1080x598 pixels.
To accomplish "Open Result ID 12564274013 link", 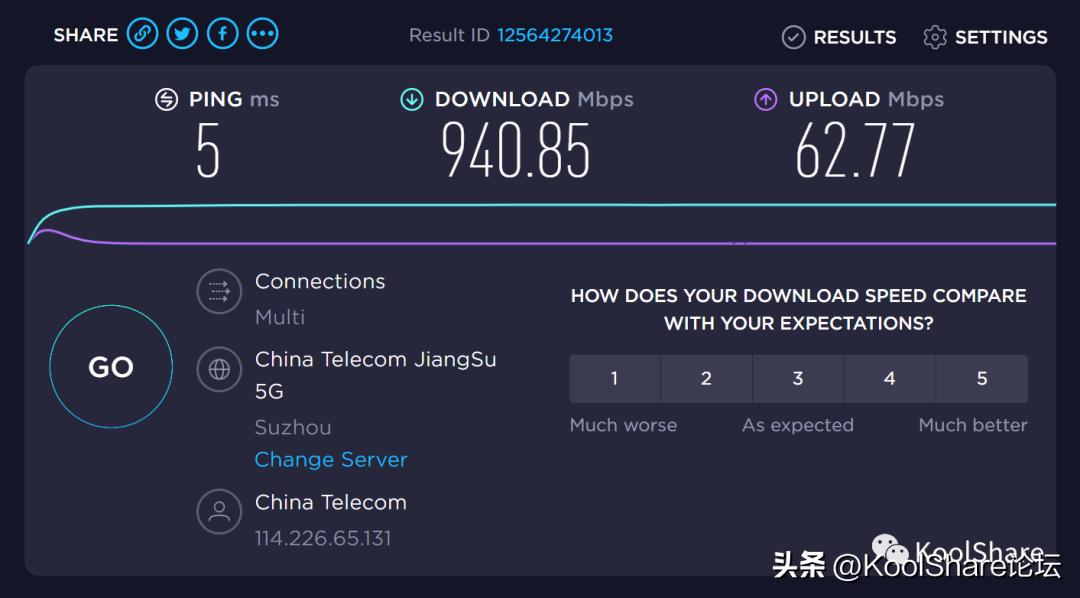I will (555, 36).
